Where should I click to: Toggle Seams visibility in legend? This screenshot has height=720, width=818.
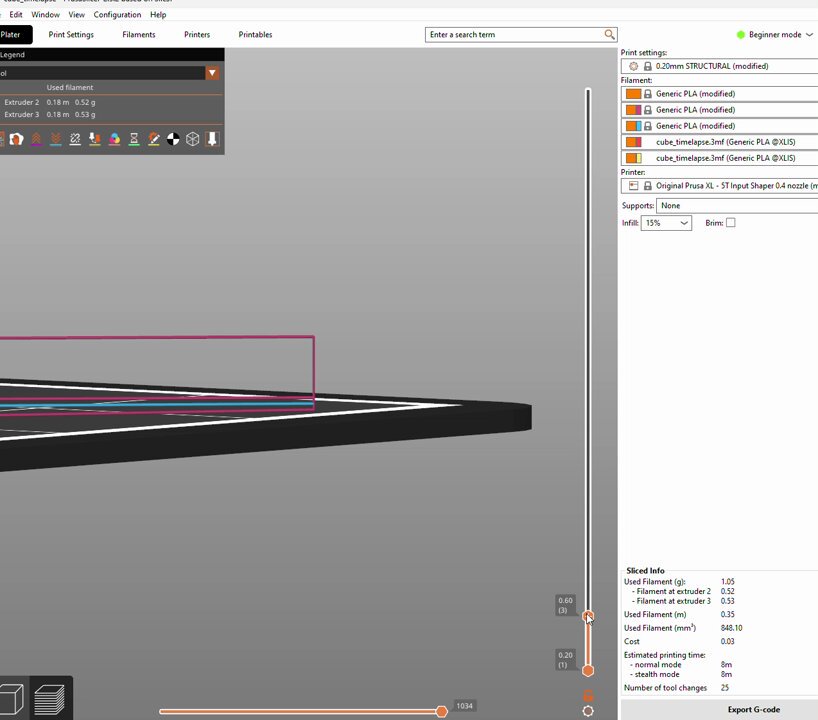[75, 139]
